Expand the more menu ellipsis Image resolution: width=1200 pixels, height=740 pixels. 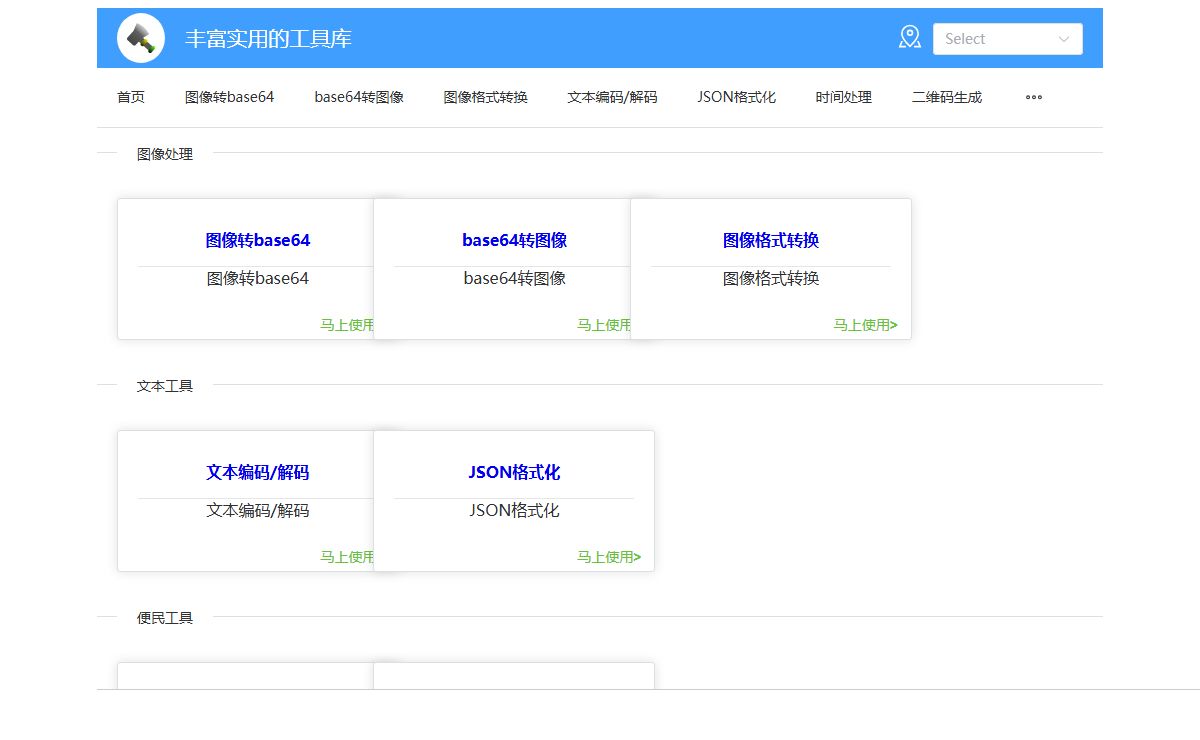pyautogui.click(x=1034, y=97)
